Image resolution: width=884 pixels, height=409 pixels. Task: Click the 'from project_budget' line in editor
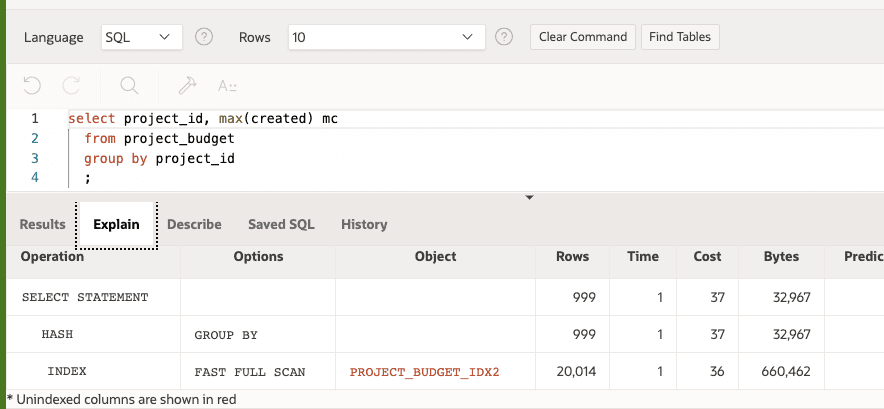click(x=159, y=138)
